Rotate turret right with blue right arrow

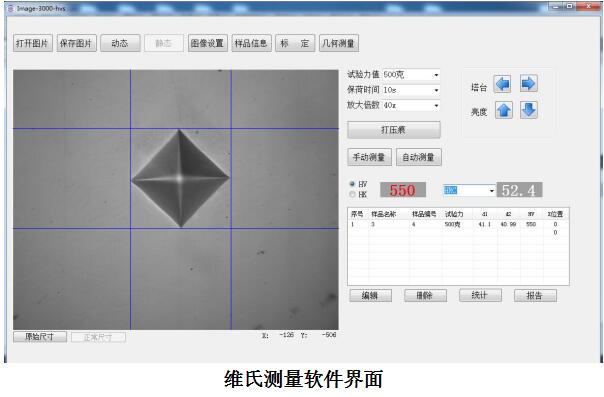(528, 84)
